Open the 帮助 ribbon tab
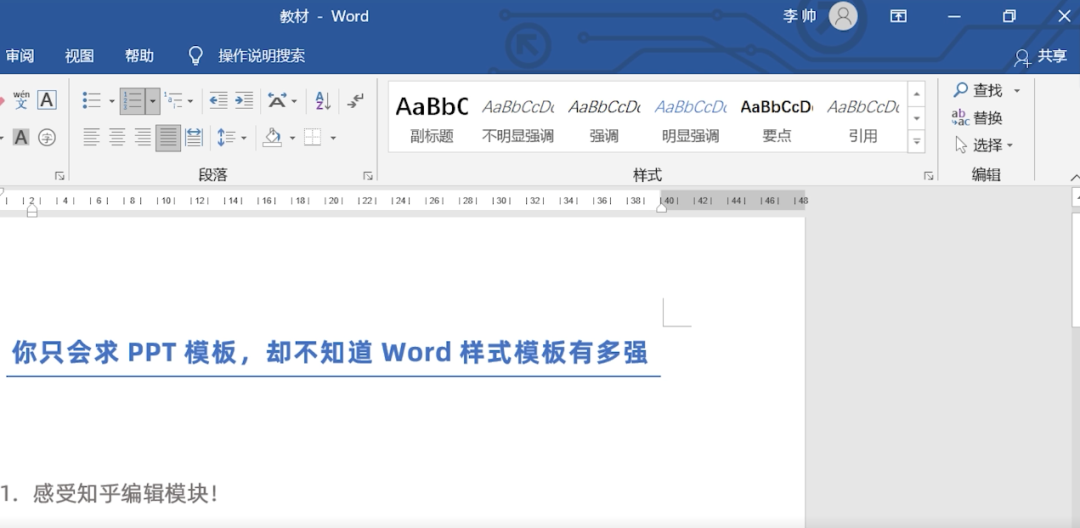This screenshot has width=1080, height=528. click(139, 56)
